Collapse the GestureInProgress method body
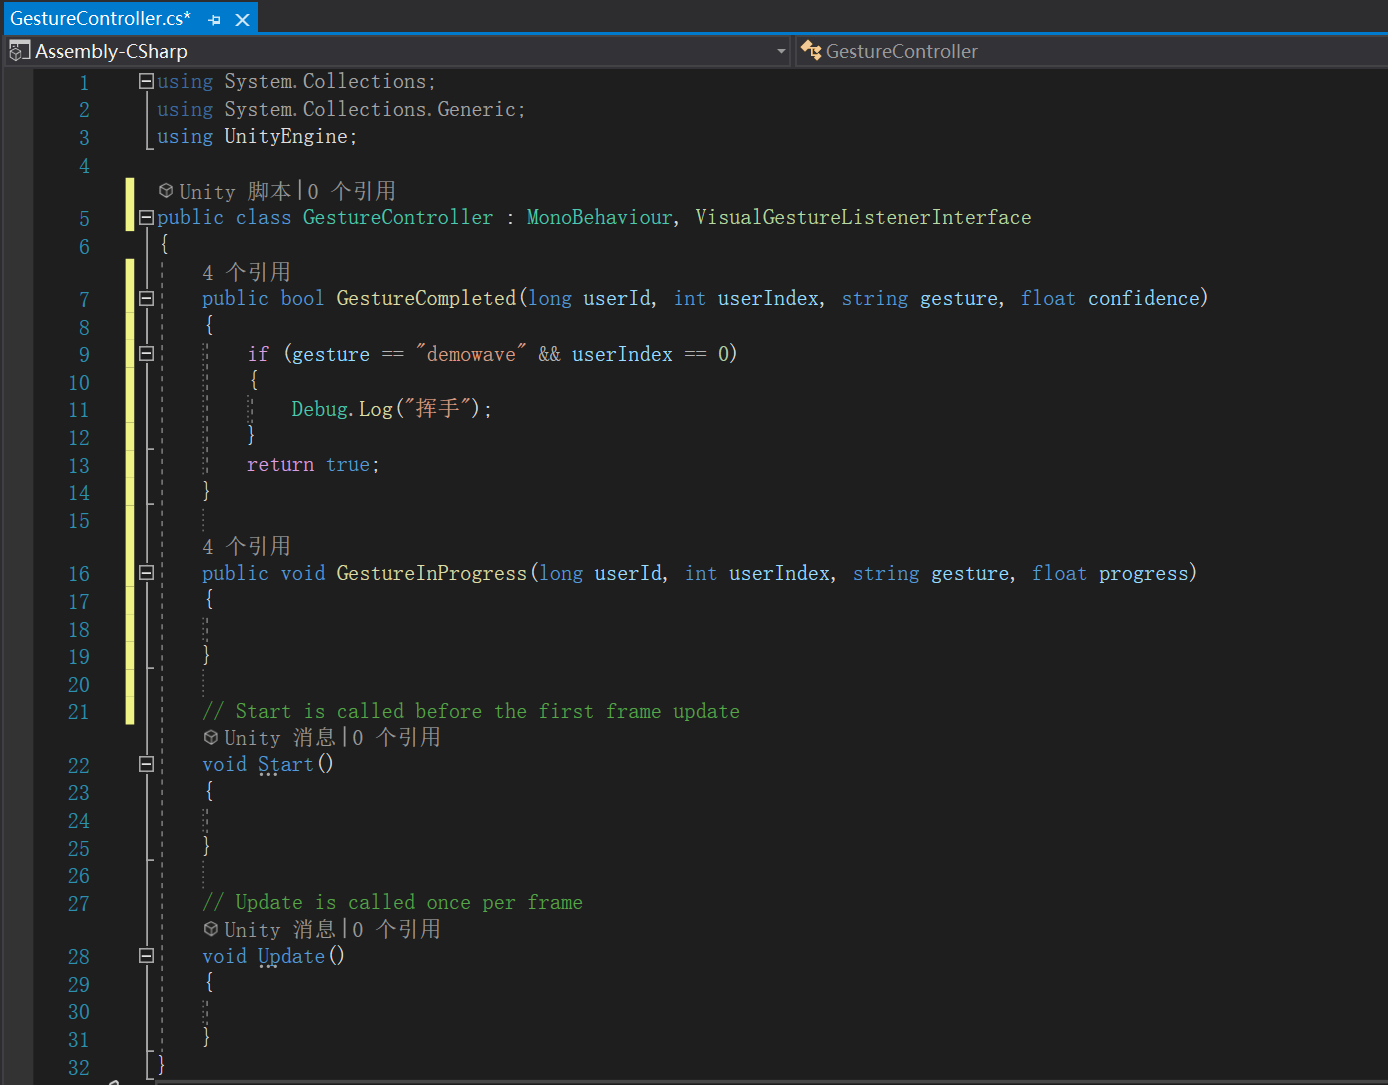Image resolution: width=1388 pixels, height=1085 pixels. 145,573
